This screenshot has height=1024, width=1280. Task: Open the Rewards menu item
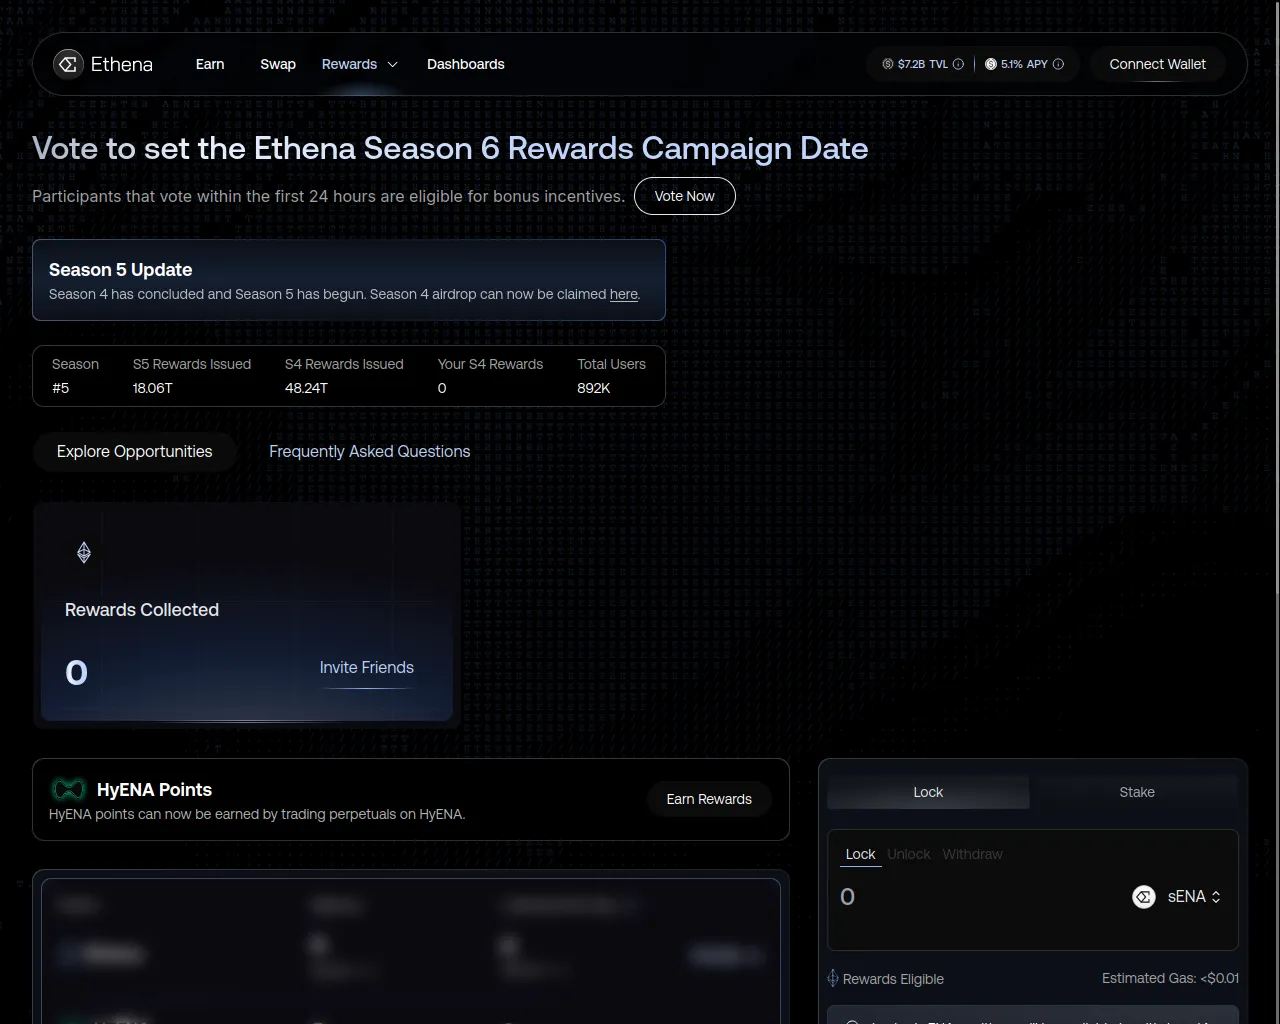[349, 64]
